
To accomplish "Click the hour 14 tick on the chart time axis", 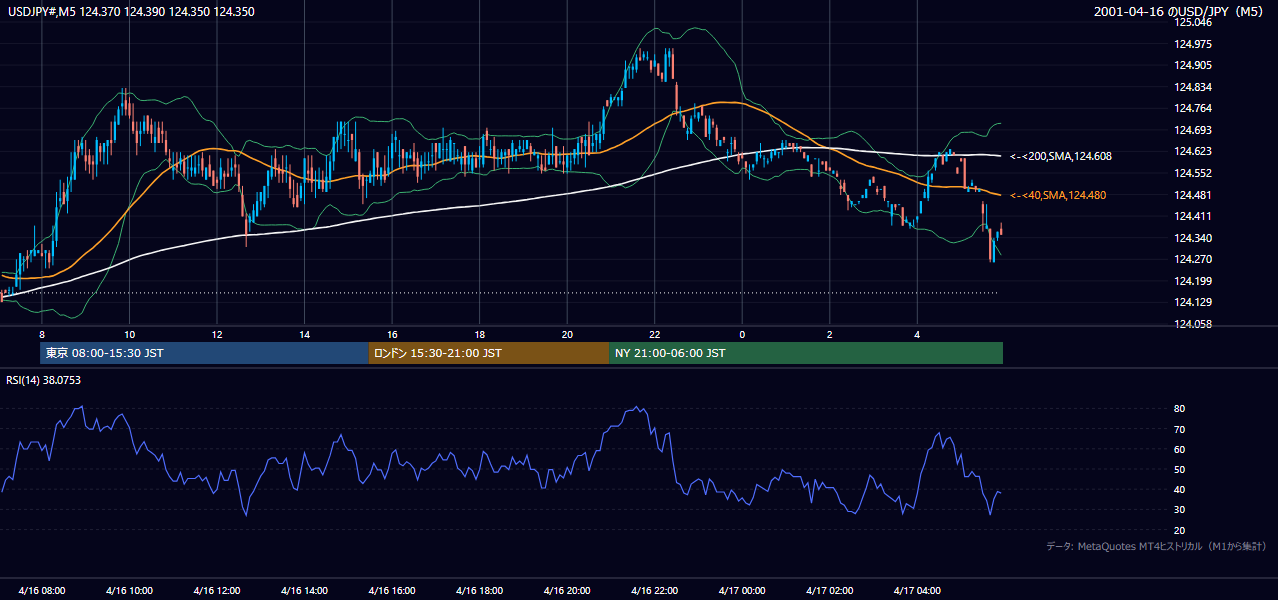I will tap(305, 334).
